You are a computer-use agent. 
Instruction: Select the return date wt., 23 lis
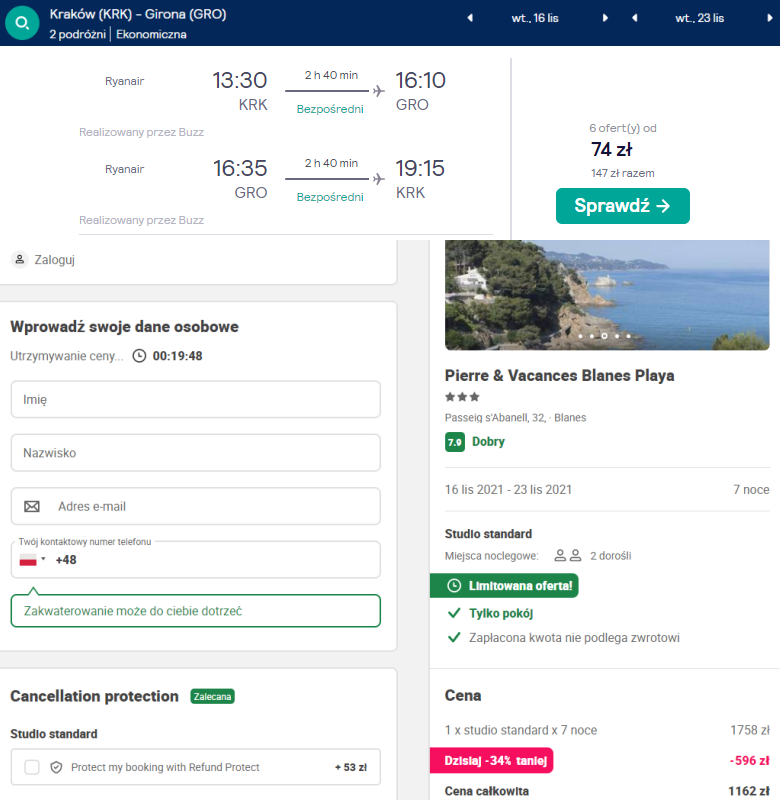(700, 18)
